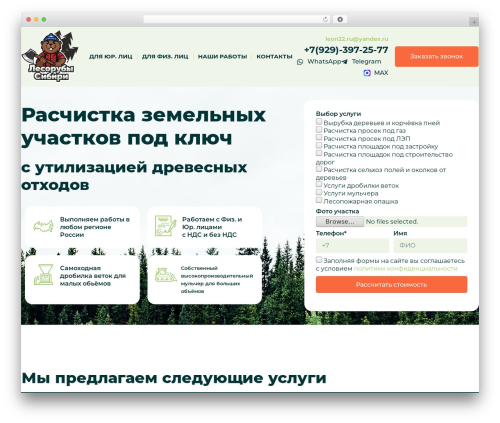Click the Telegram paper-plane icon
The height and width of the screenshot is (423, 500).
point(345,62)
